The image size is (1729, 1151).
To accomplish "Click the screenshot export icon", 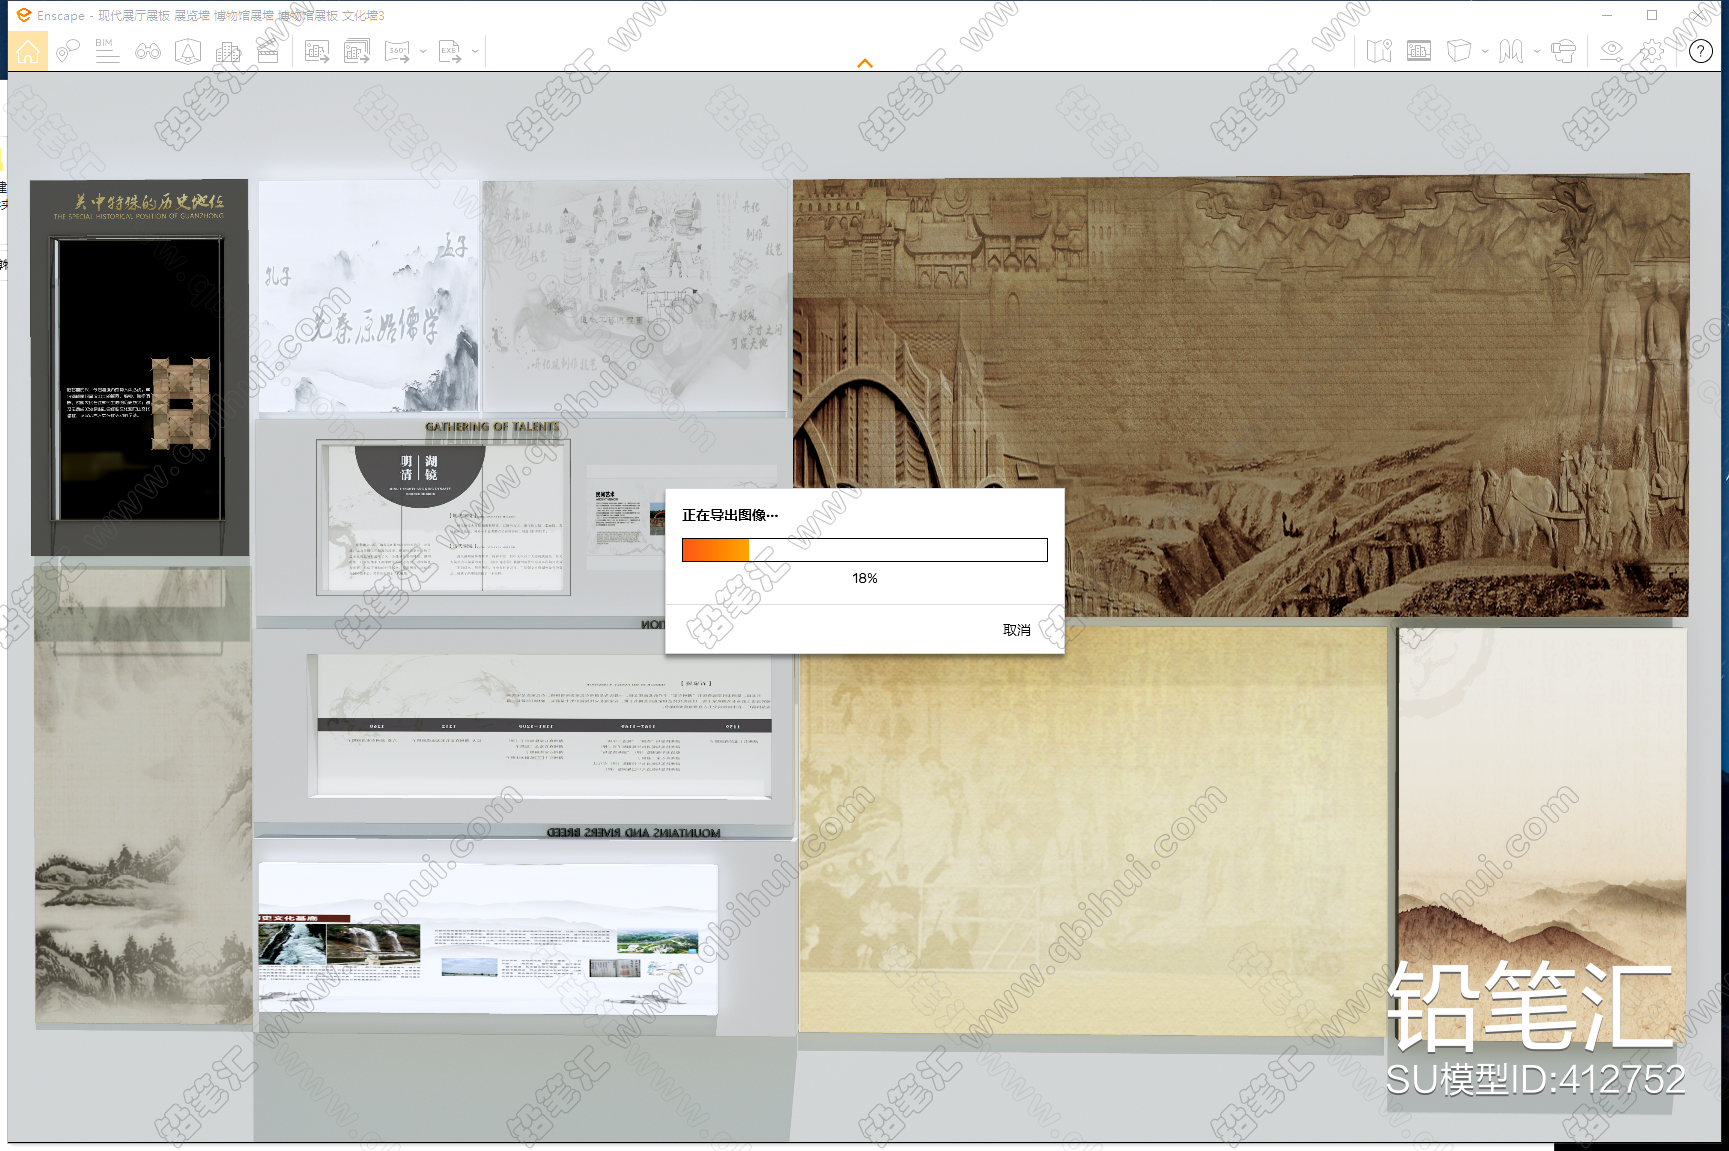I will pos(317,51).
